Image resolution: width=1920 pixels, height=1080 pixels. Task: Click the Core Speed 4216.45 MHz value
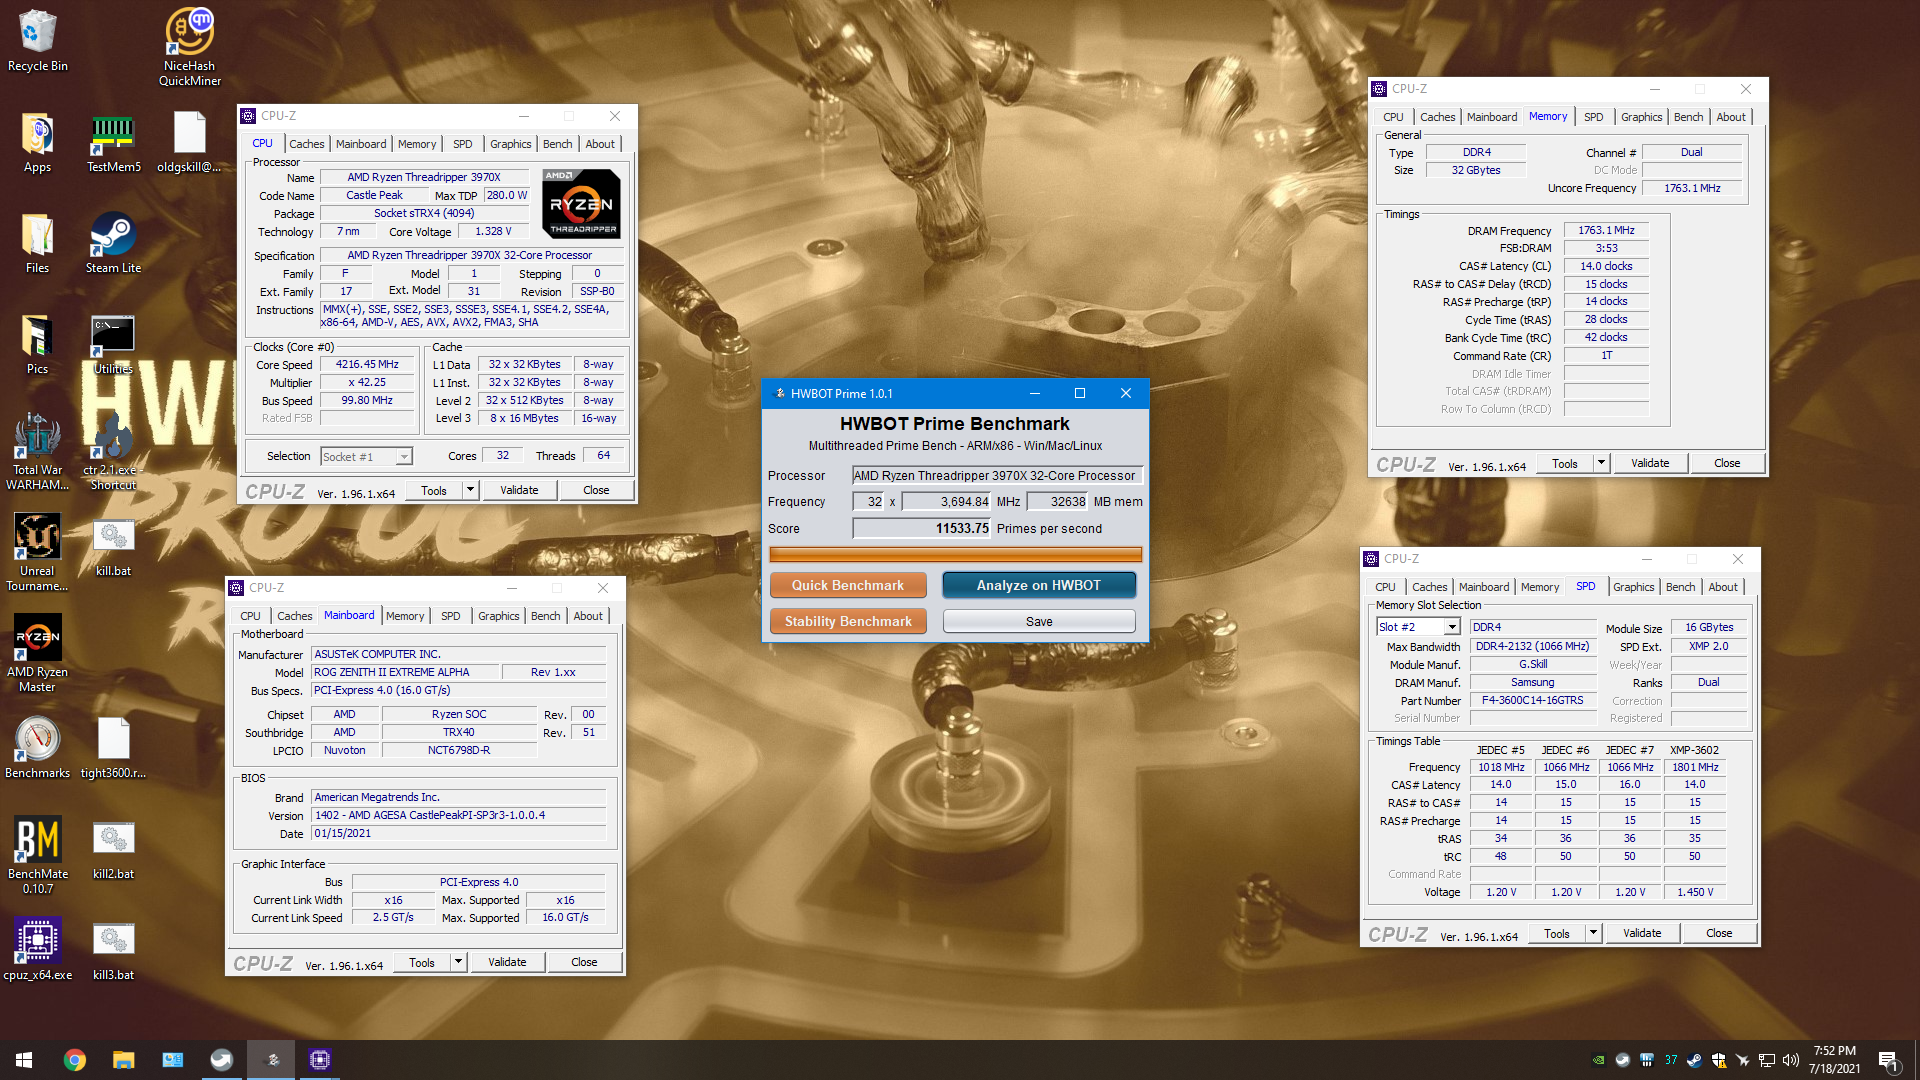[x=367, y=364]
